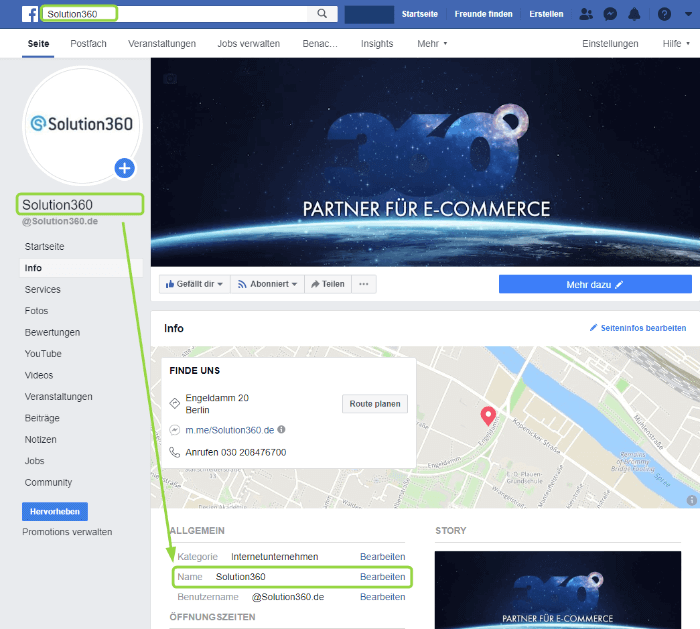This screenshot has width=700, height=629.
Task: Expand account dropdown arrow in top bar
Action: 688,14
